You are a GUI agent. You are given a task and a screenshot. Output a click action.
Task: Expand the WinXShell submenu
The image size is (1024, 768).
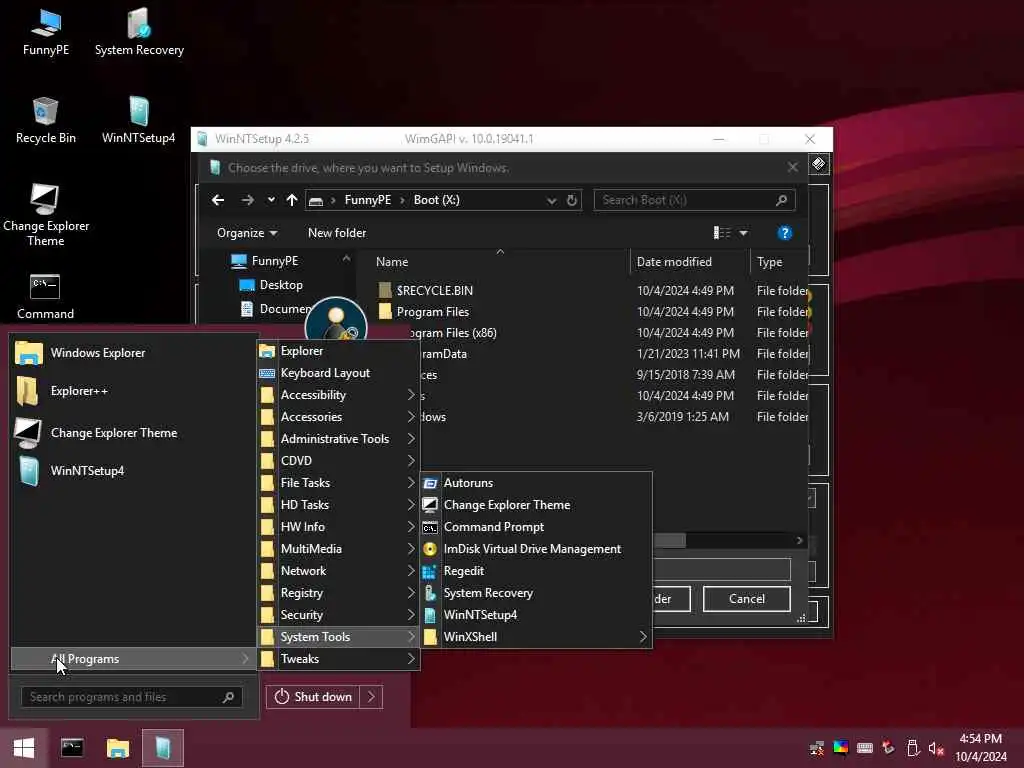click(536, 637)
